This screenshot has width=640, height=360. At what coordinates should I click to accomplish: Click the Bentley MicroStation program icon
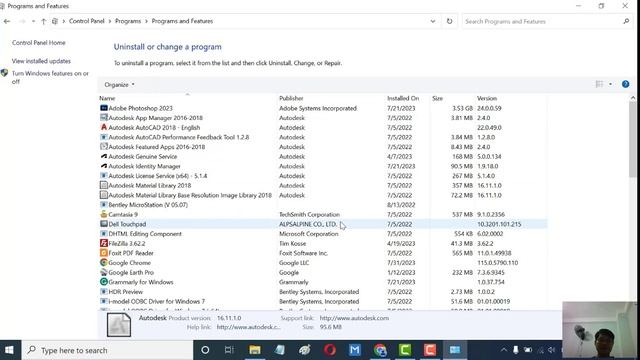(104, 205)
